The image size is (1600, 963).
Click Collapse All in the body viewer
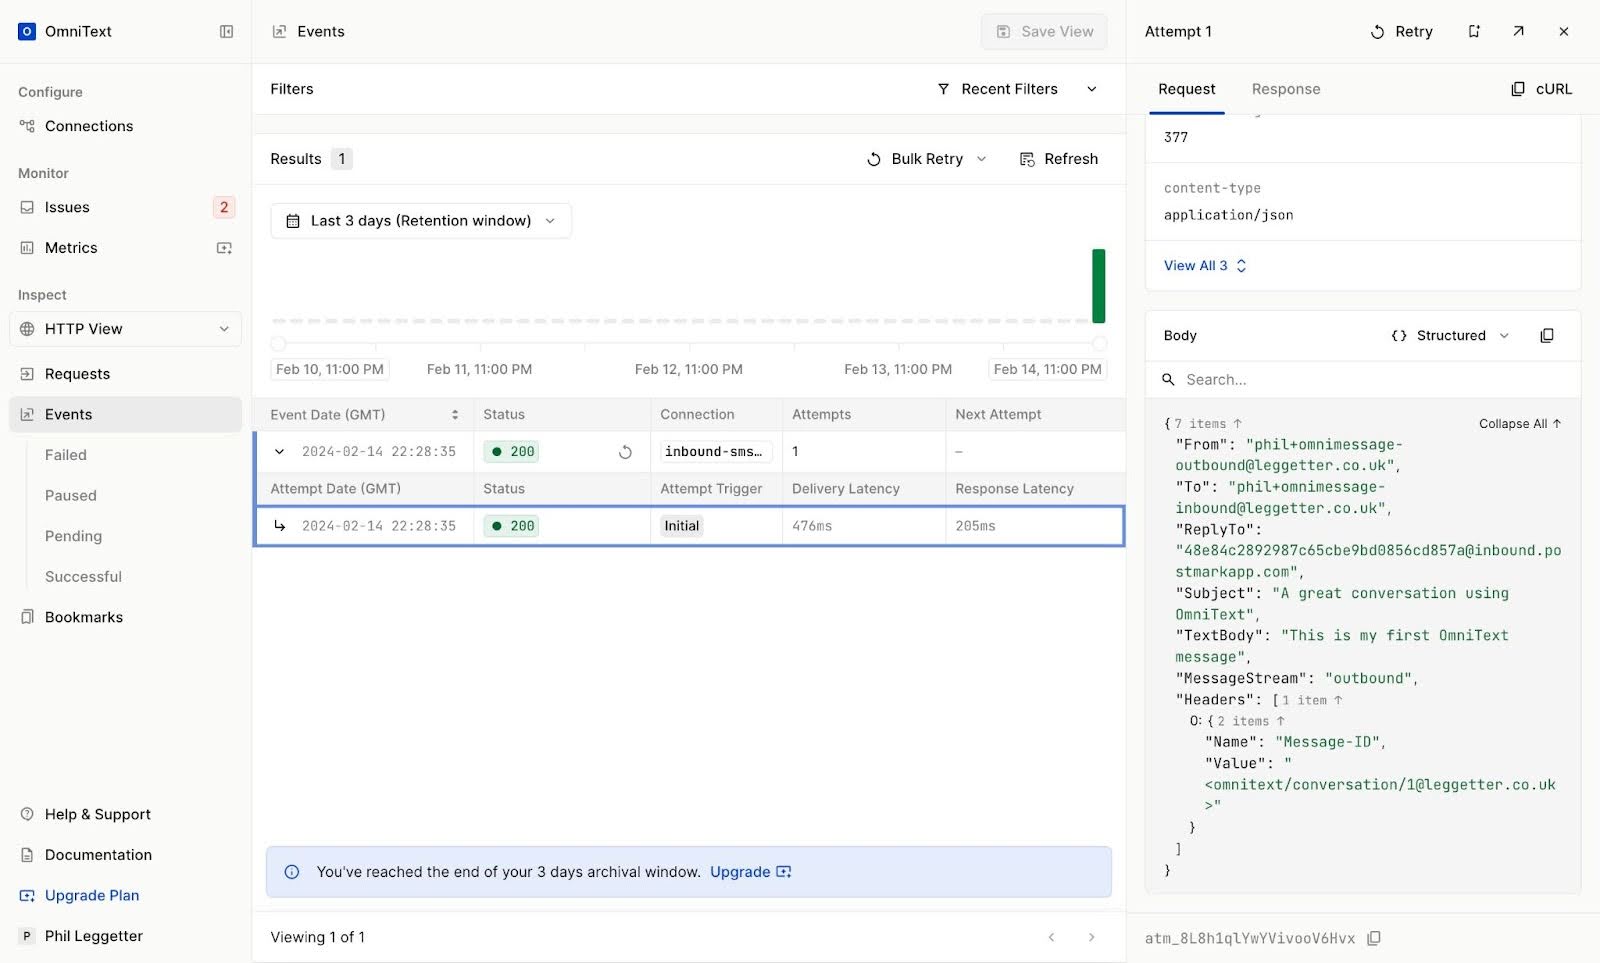[x=1520, y=424]
